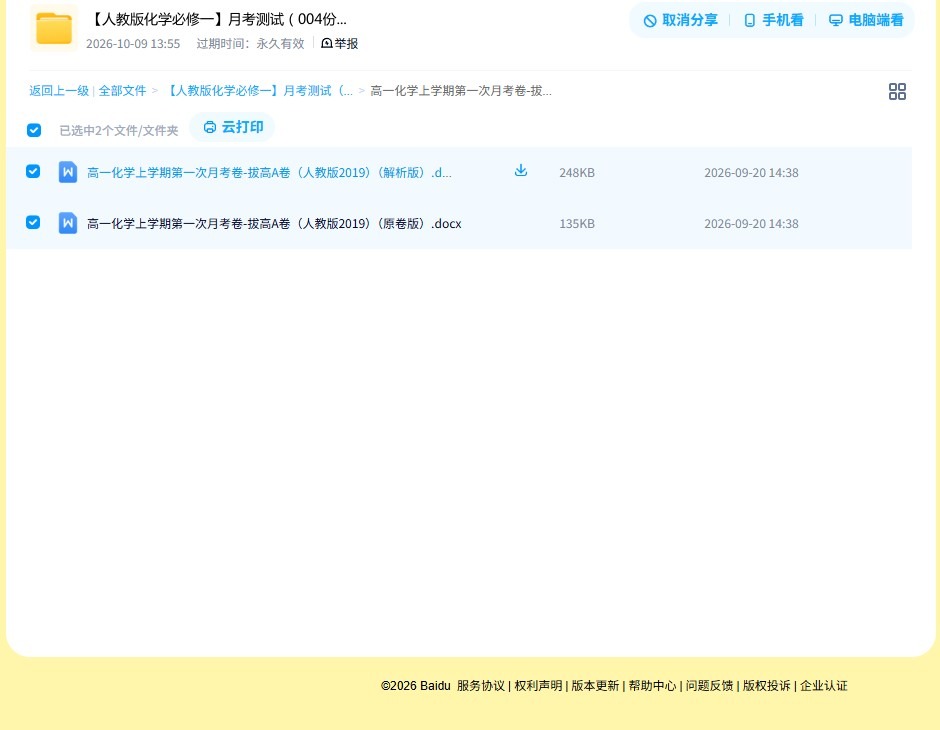The height and width of the screenshot is (730, 940).
Task: Open 云打印 cloud print
Action: pos(233,127)
